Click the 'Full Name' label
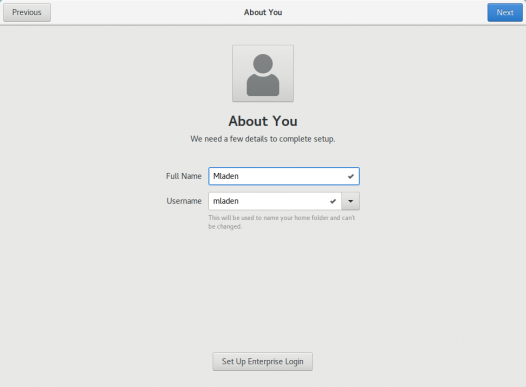The height and width of the screenshot is (387, 526). 184,176
